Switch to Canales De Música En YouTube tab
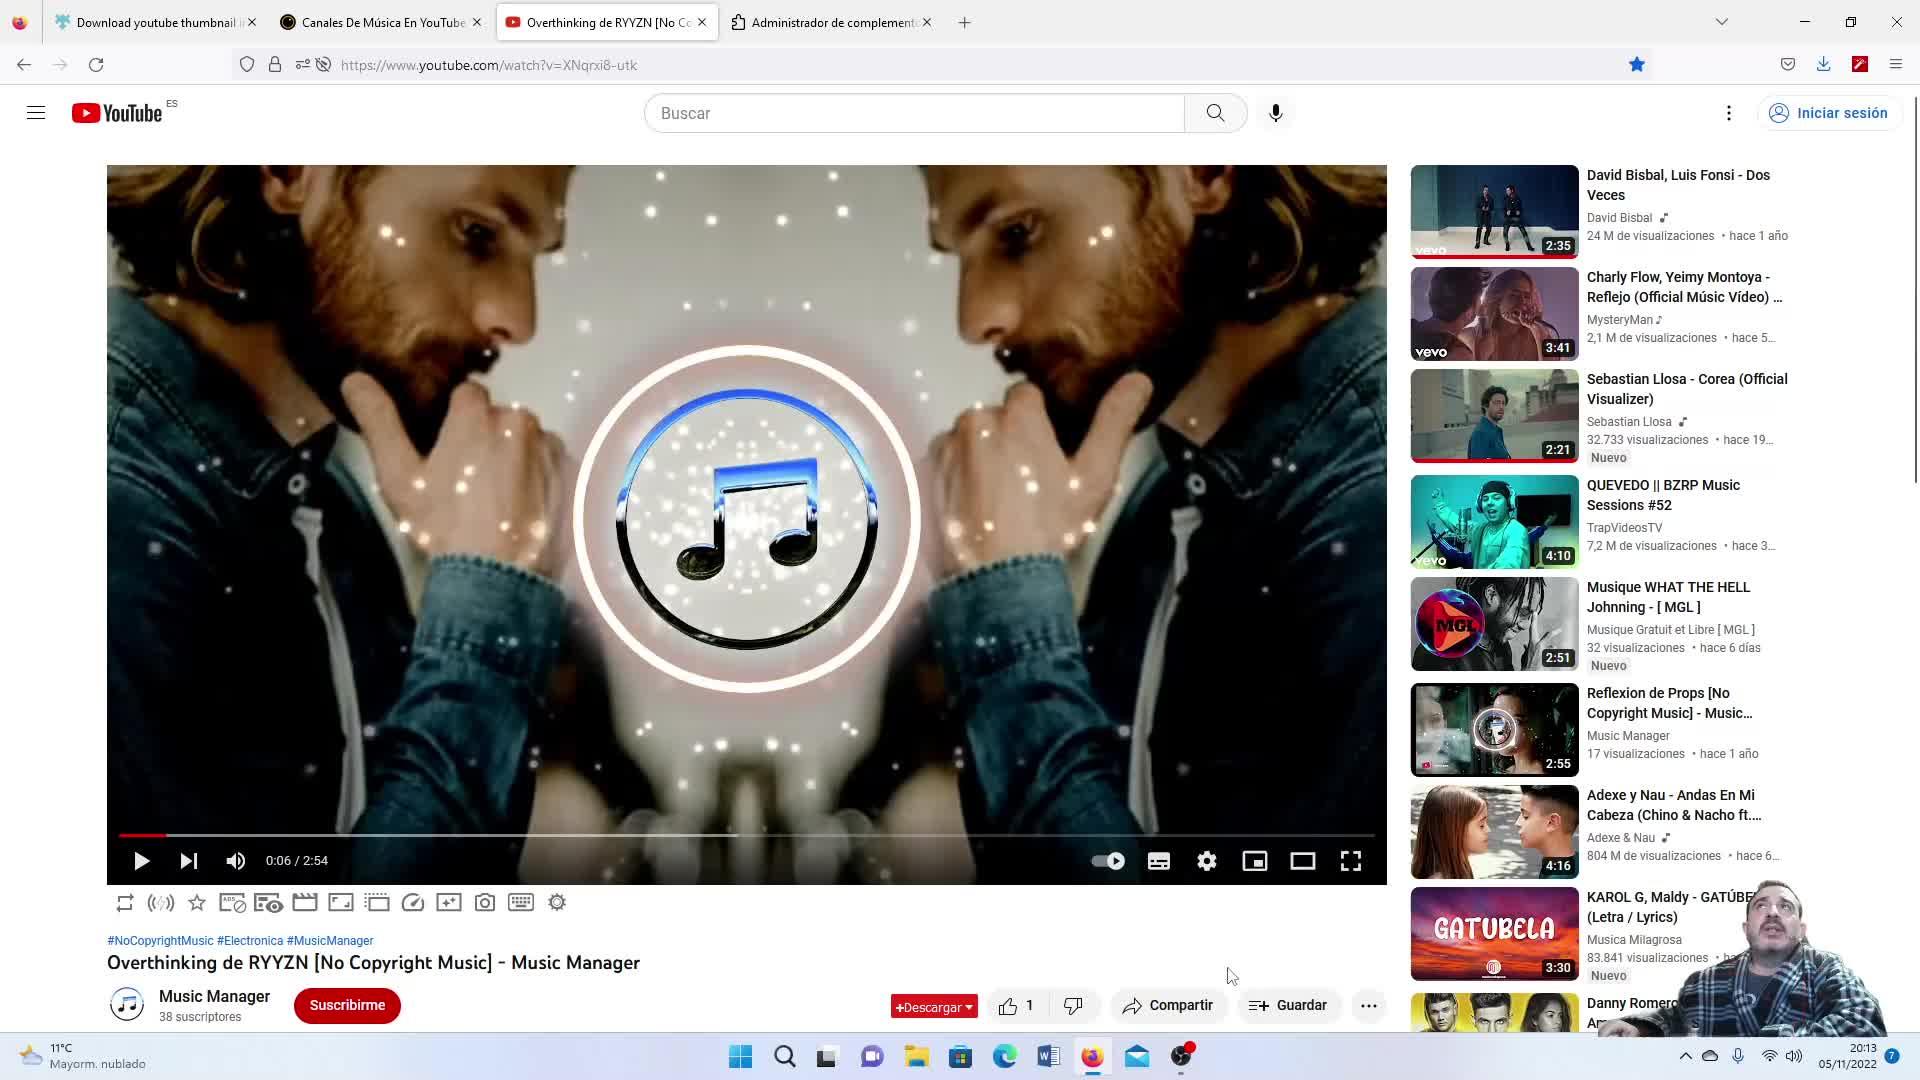 (382, 22)
